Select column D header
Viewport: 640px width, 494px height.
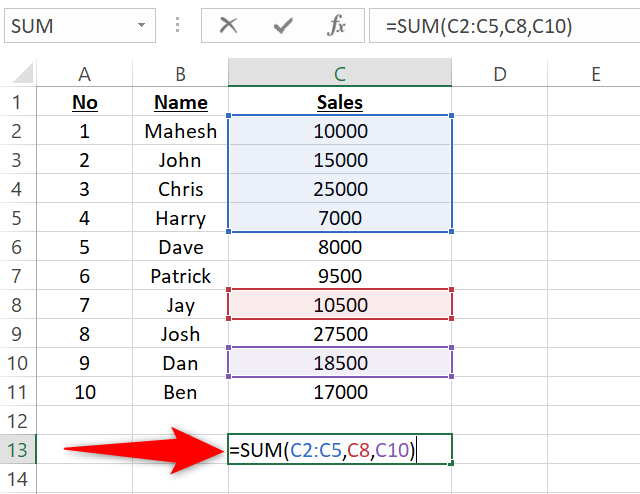(x=500, y=73)
